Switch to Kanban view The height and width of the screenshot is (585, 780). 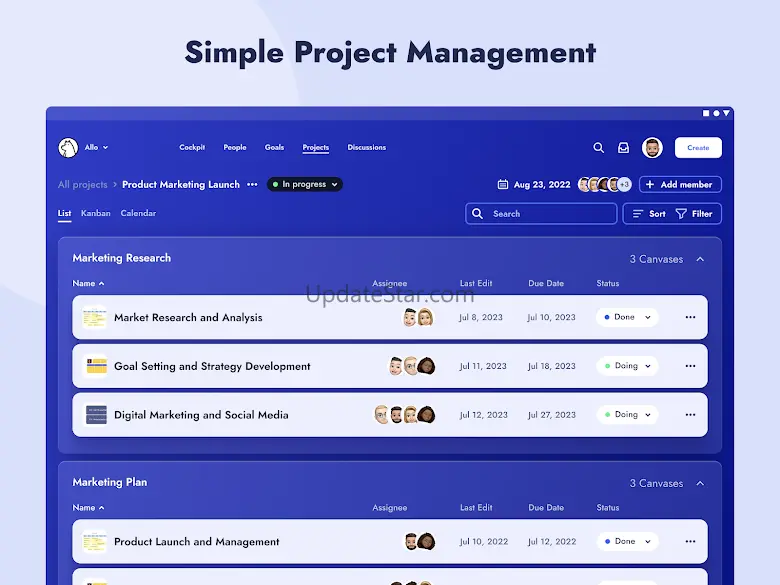coord(96,213)
